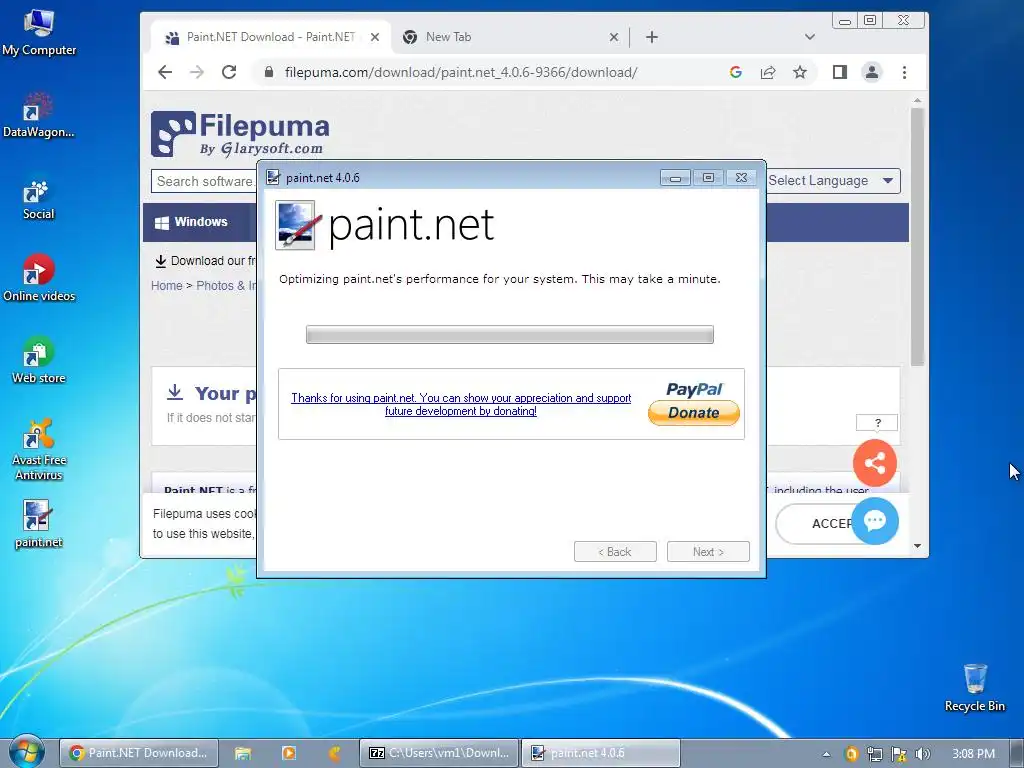Screen dimensions: 1024x768
Task: Open the Social desktop shortcut
Action: coord(39,200)
